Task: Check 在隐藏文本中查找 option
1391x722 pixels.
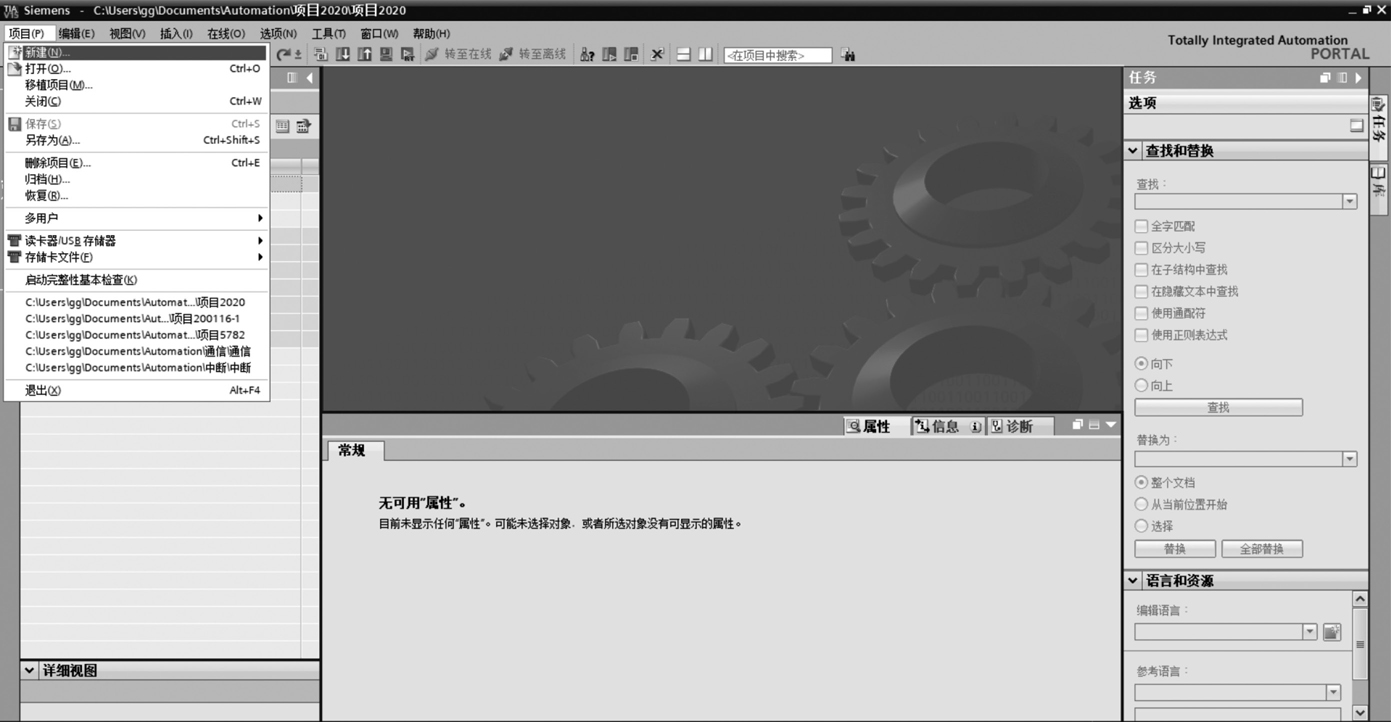Action: tap(1141, 292)
